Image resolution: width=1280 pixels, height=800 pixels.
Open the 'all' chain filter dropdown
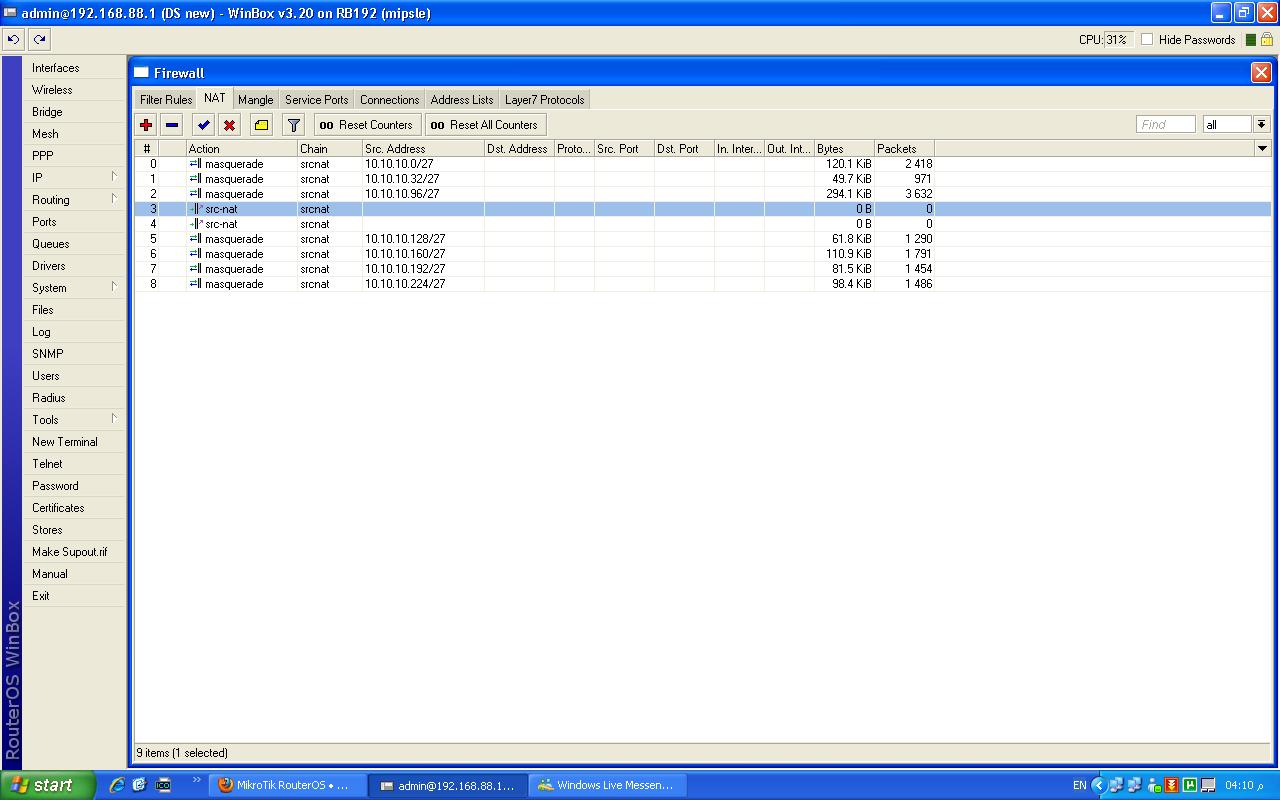point(1262,124)
